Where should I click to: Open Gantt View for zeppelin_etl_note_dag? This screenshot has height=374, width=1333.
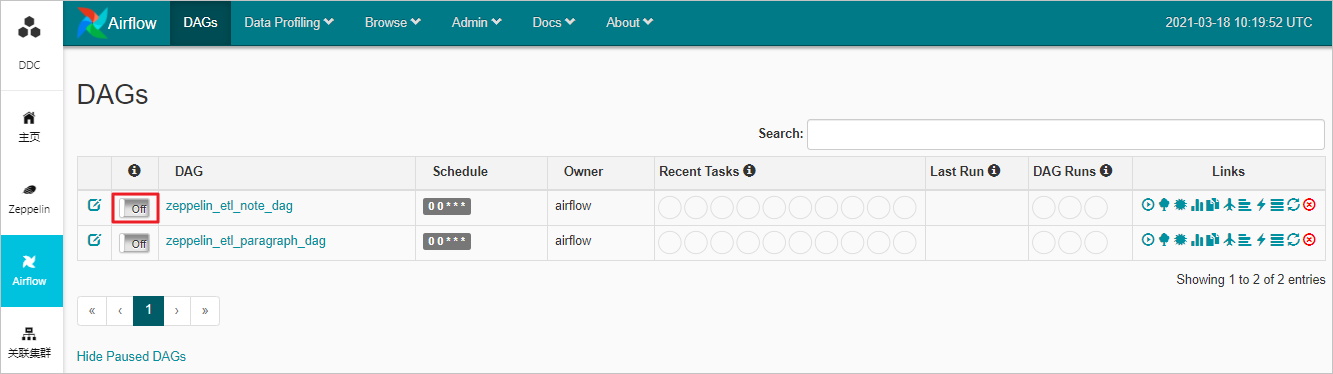pos(1245,204)
